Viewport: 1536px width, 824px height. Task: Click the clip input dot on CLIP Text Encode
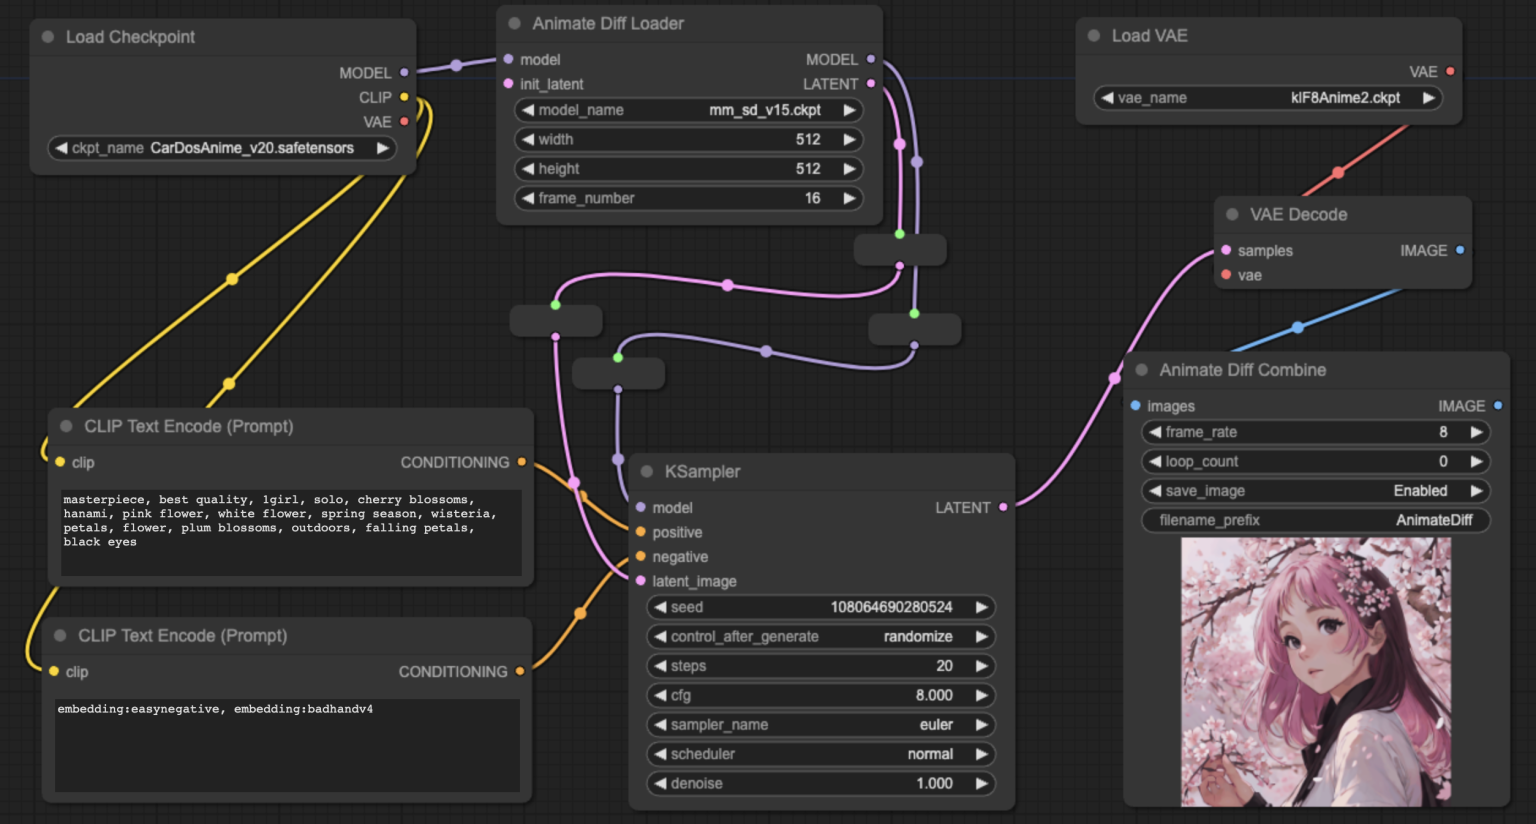60,462
